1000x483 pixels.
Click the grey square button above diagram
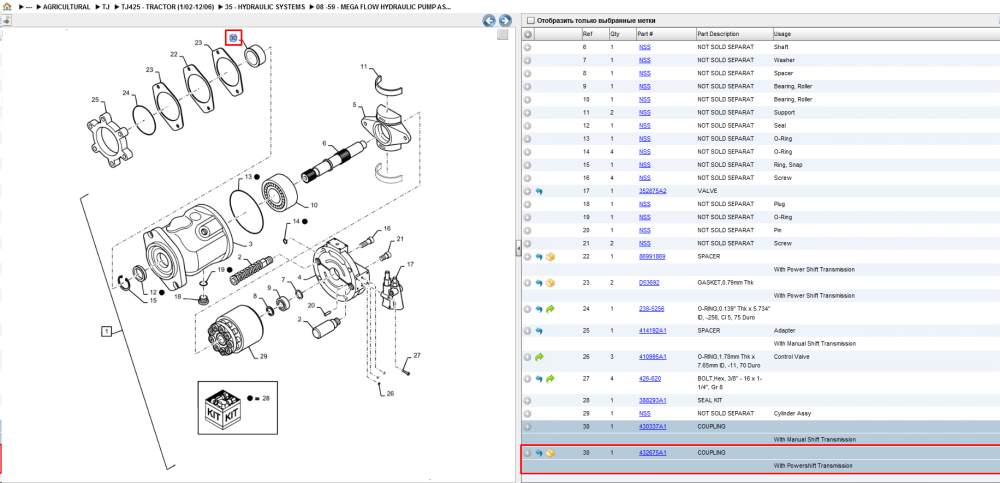coord(502,34)
